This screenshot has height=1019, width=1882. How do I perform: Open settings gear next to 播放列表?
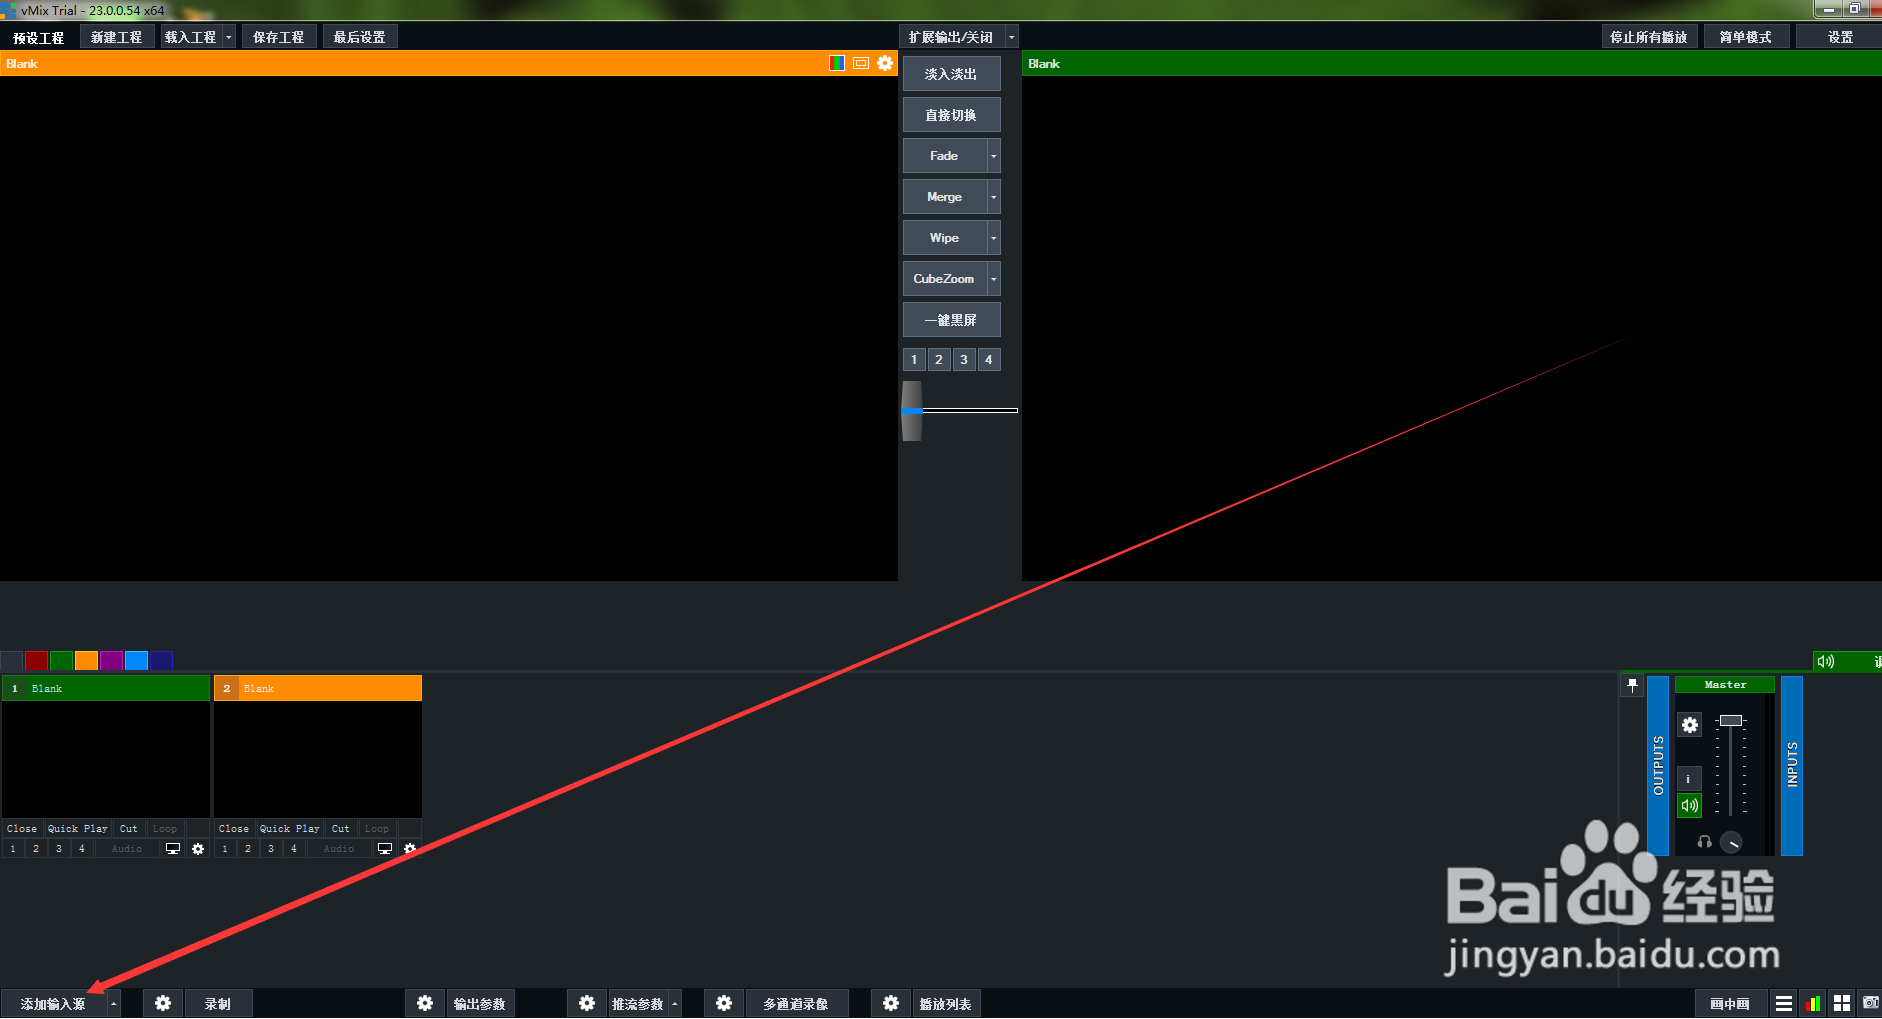click(891, 1003)
